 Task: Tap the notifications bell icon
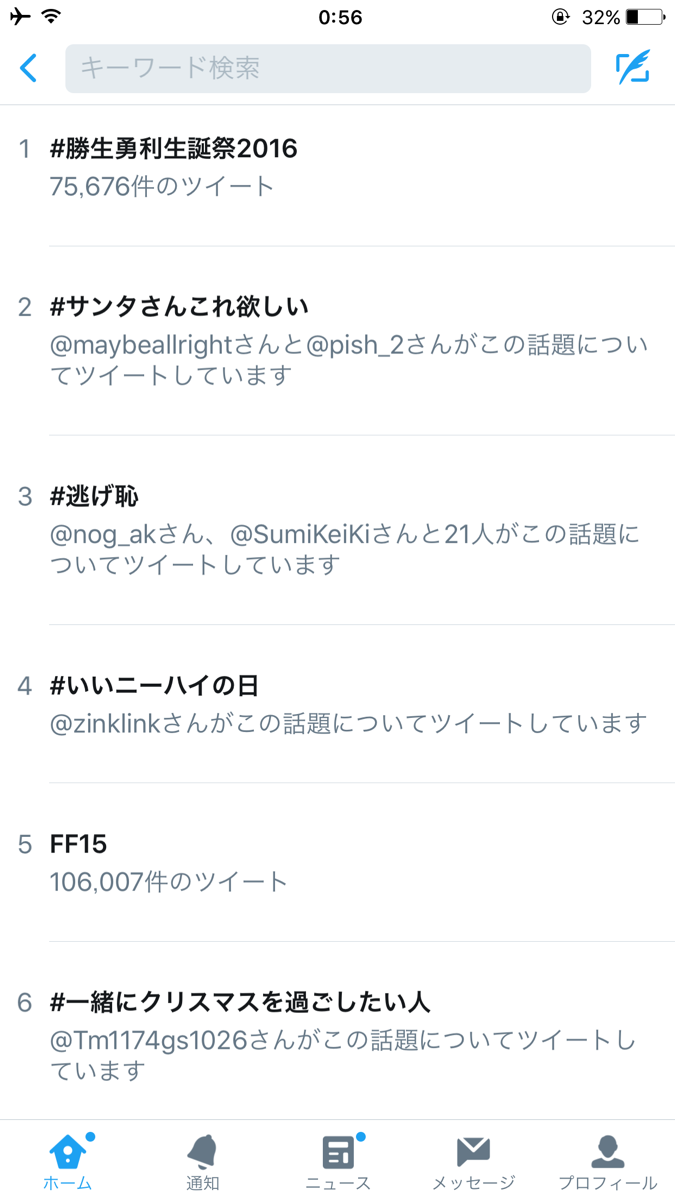(x=202, y=1152)
